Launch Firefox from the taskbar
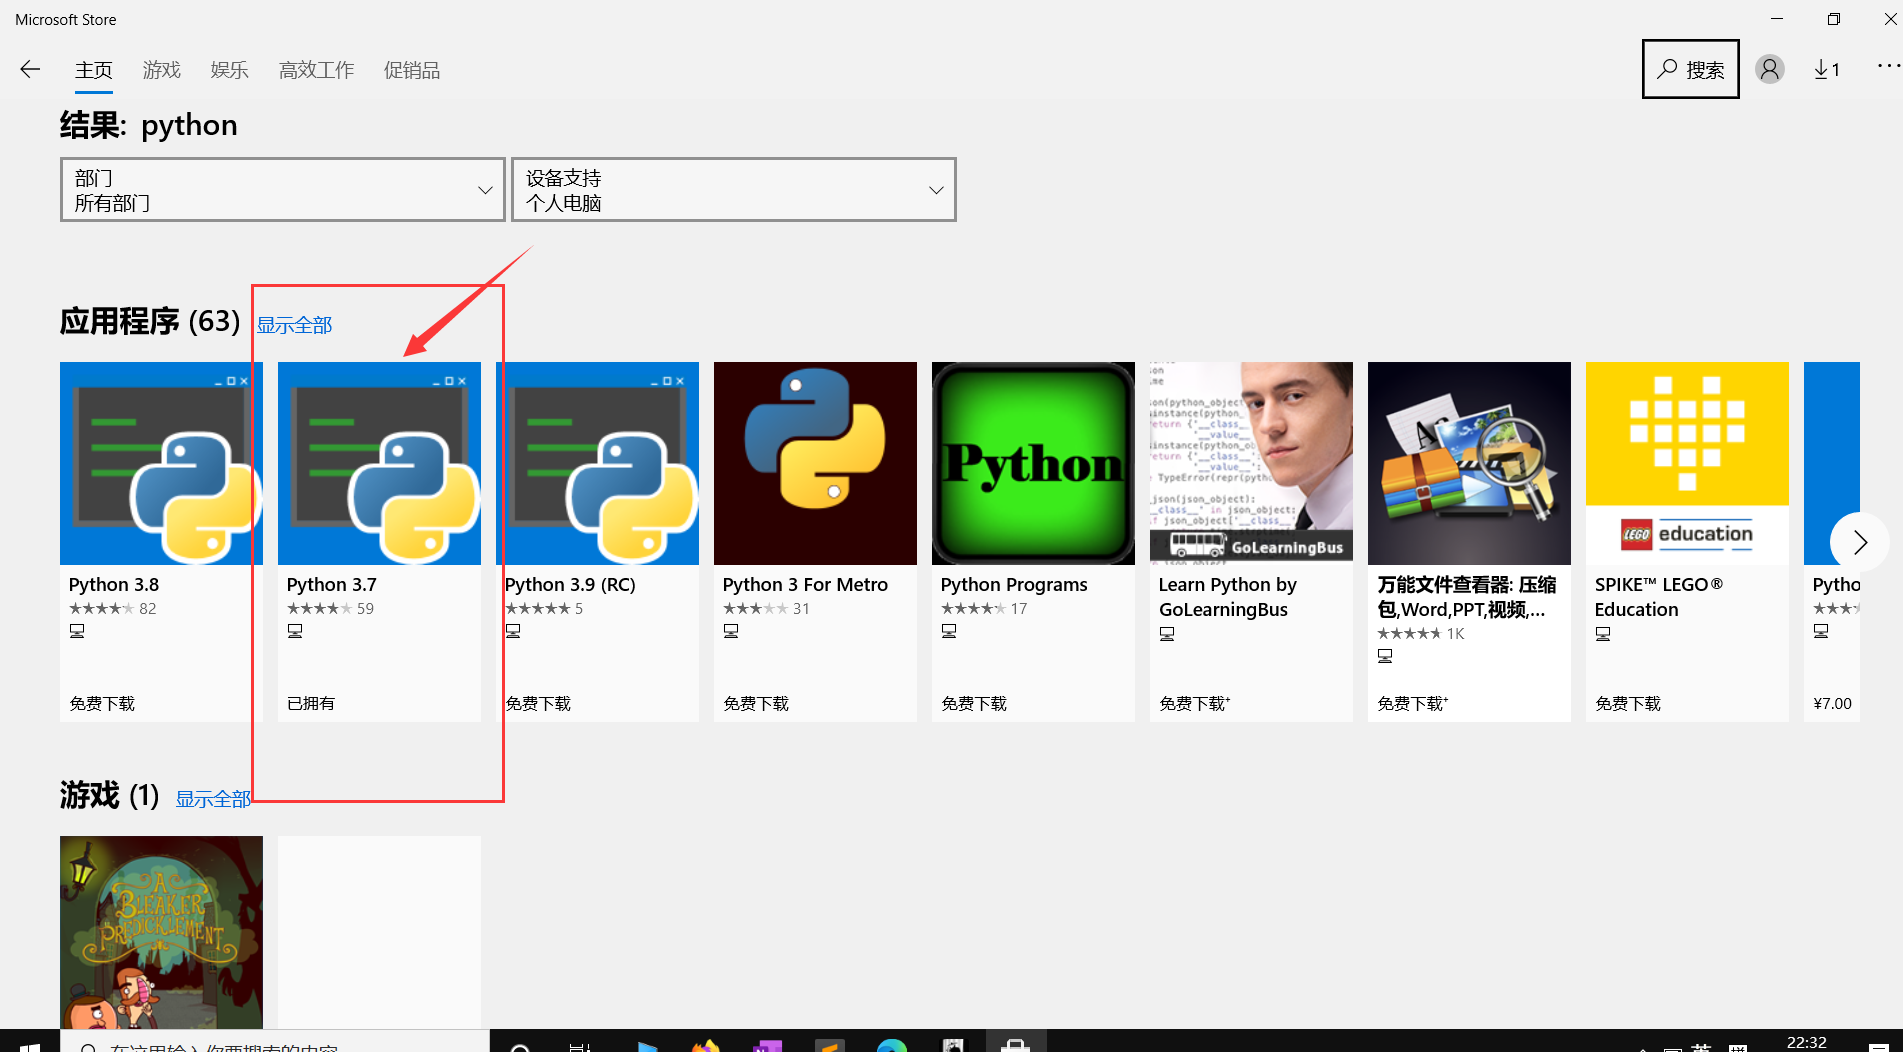Image resolution: width=1903 pixels, height=1052 pixels. (707, 1046)
